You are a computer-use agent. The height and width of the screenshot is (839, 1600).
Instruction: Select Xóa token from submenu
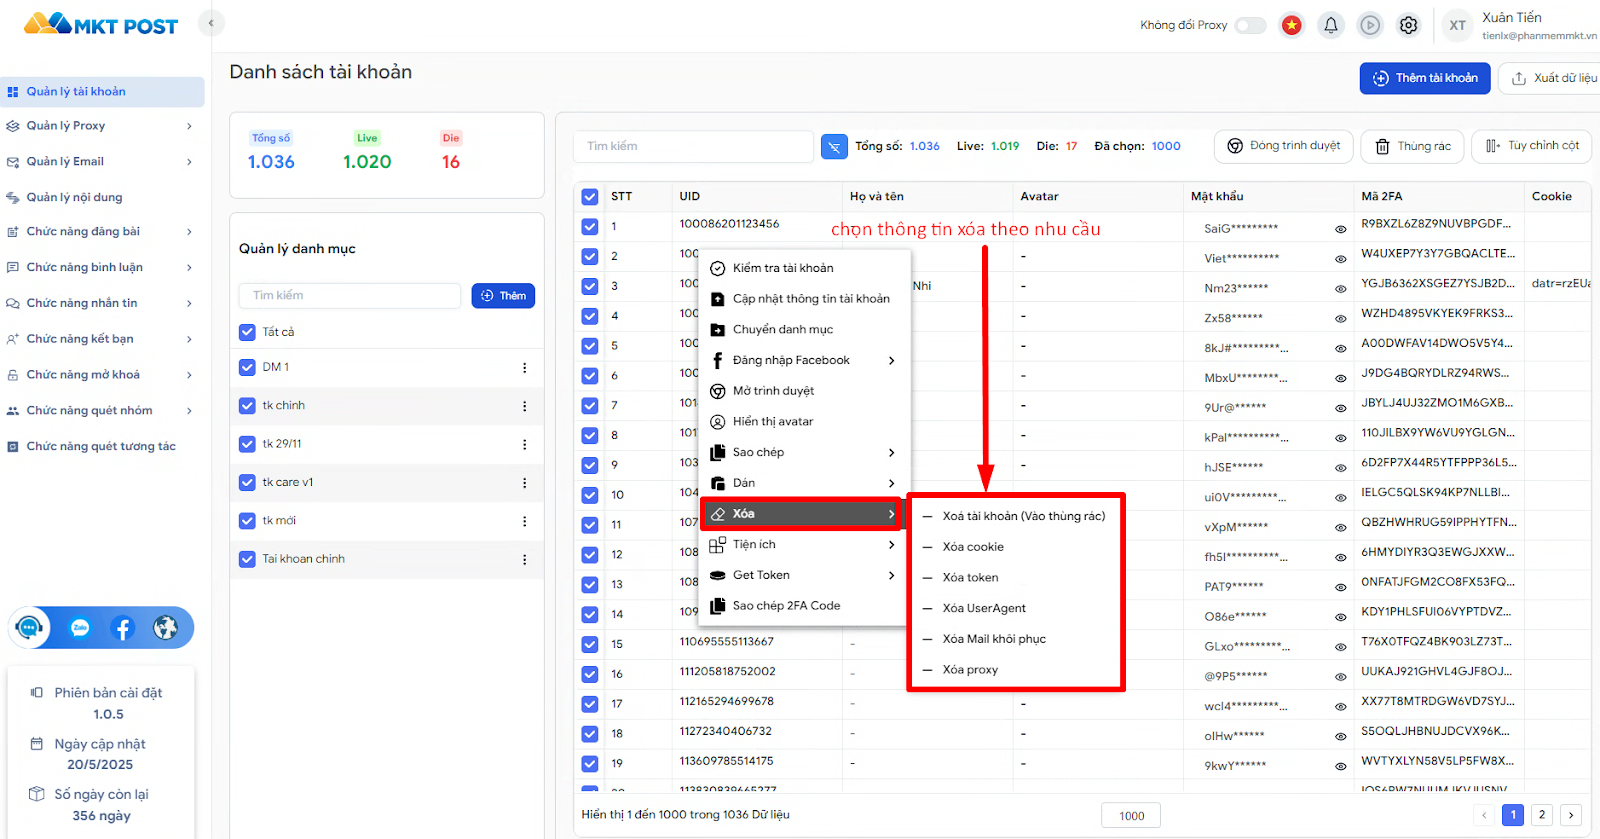(x=1016, y=578)
